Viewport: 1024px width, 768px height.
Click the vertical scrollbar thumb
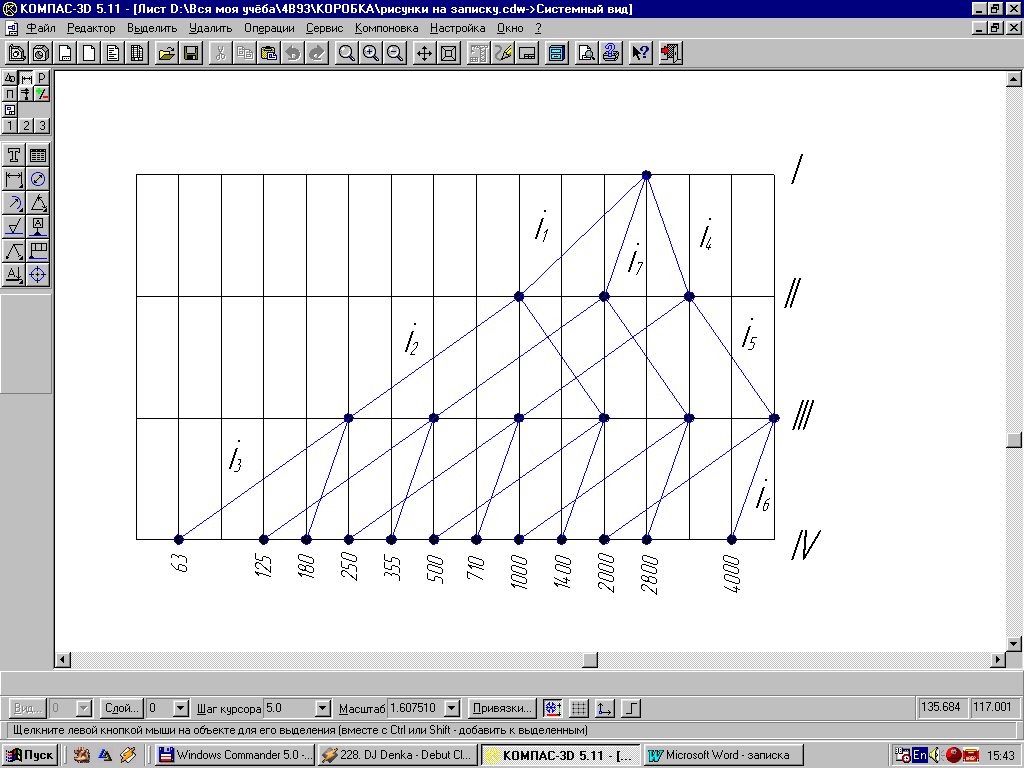[1014, 440]
